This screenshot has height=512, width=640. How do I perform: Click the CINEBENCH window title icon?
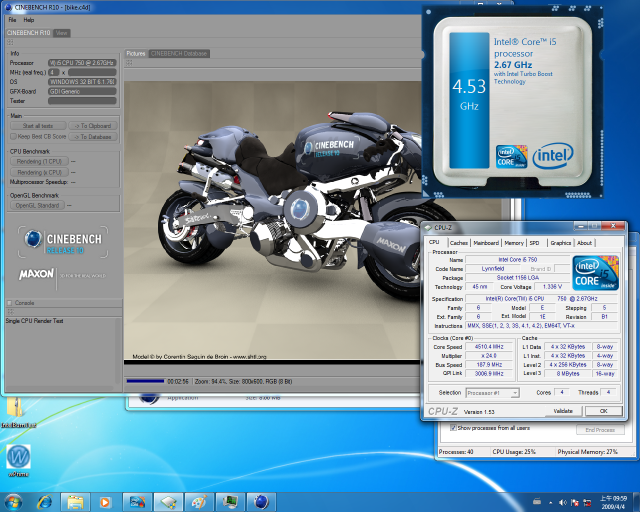click(9, 7)
